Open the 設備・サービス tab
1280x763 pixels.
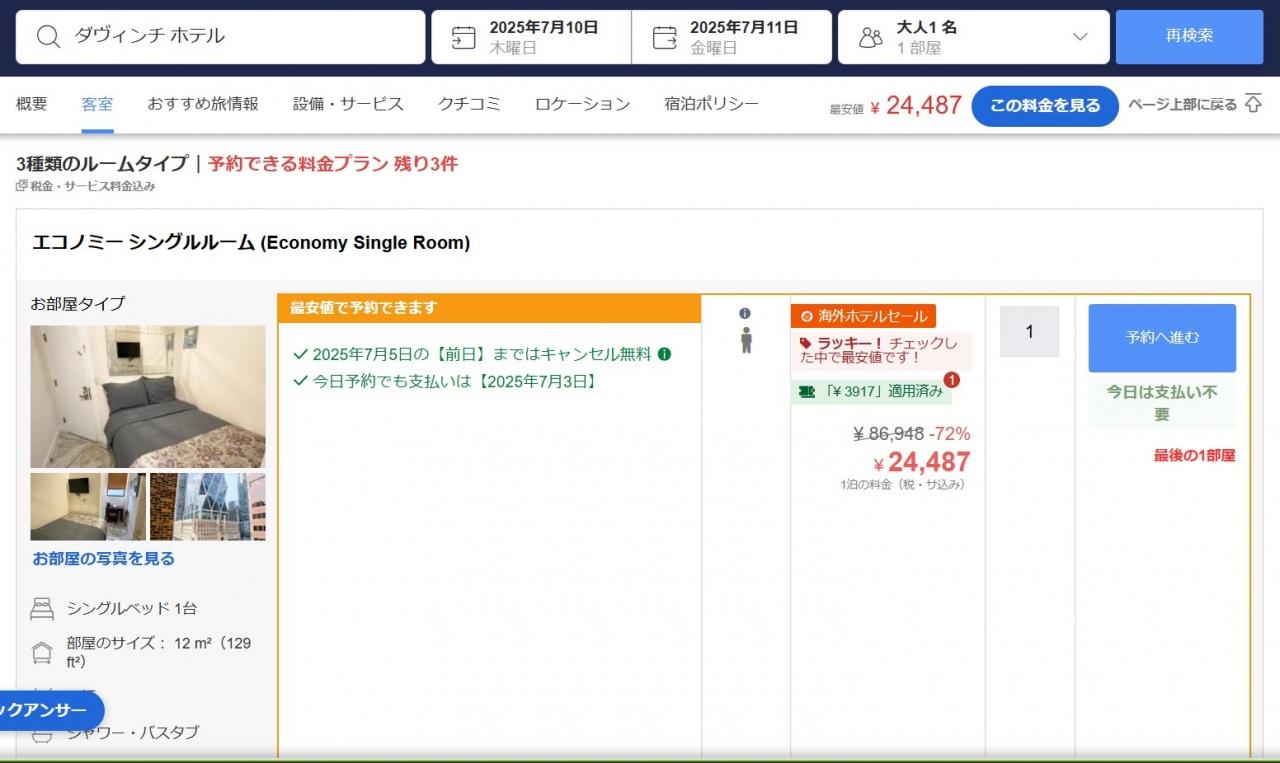click(348, 104)
